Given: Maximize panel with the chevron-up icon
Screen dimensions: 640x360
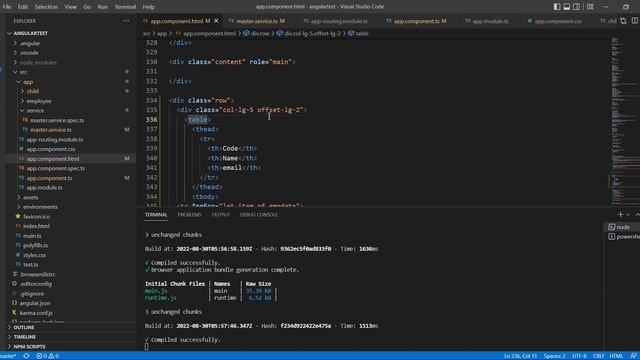Looking at the screenshot, I should (x=637, y=215).
